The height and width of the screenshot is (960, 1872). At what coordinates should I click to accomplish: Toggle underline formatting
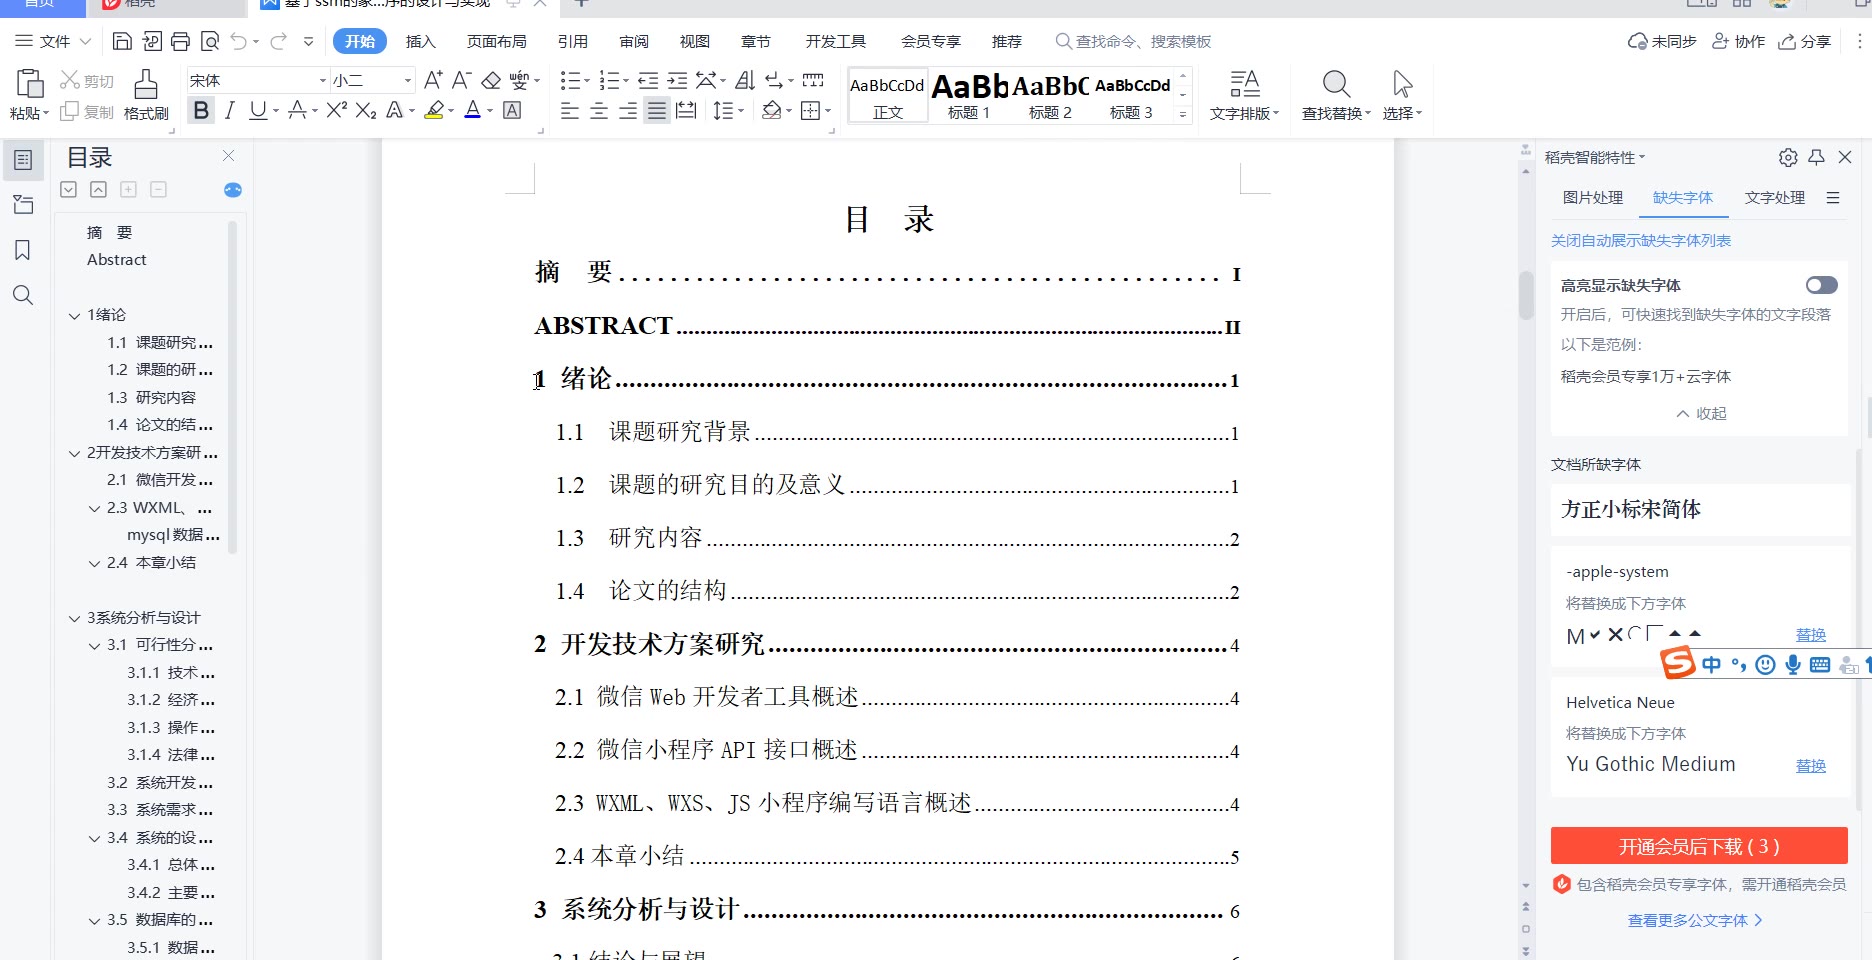click(258, 110)
